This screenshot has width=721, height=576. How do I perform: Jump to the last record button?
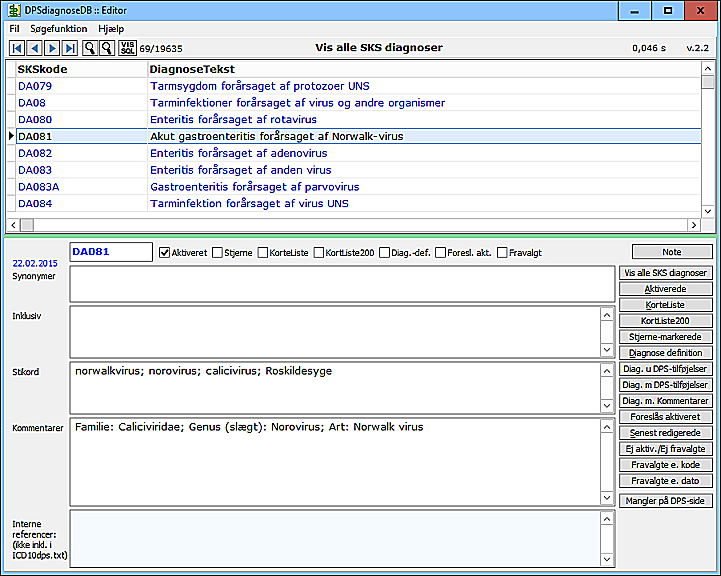pyautogui.click(x=70, y=48)
